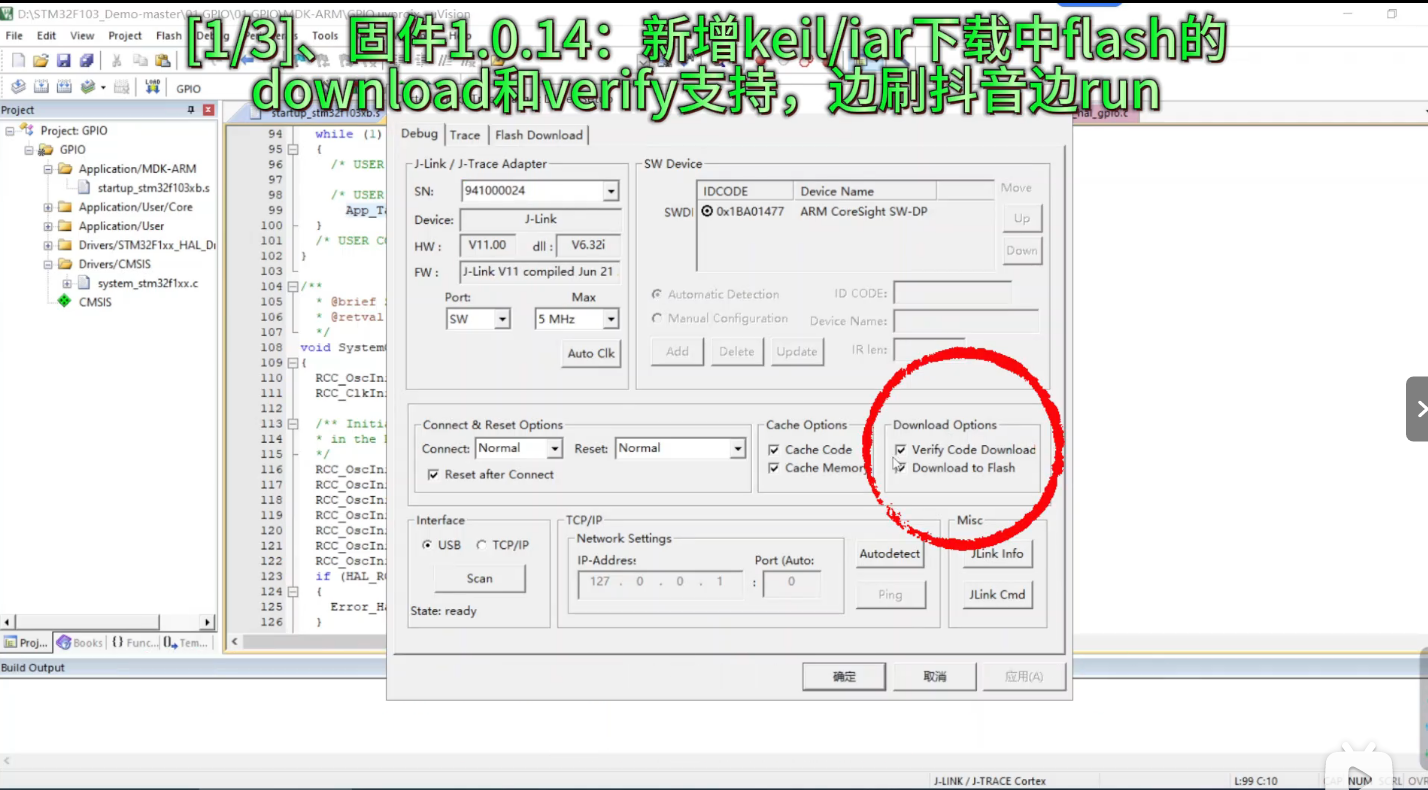Screen dimensions: 1428x790
Task: Click the Autodetect button
Action: [x=890, y=554]
